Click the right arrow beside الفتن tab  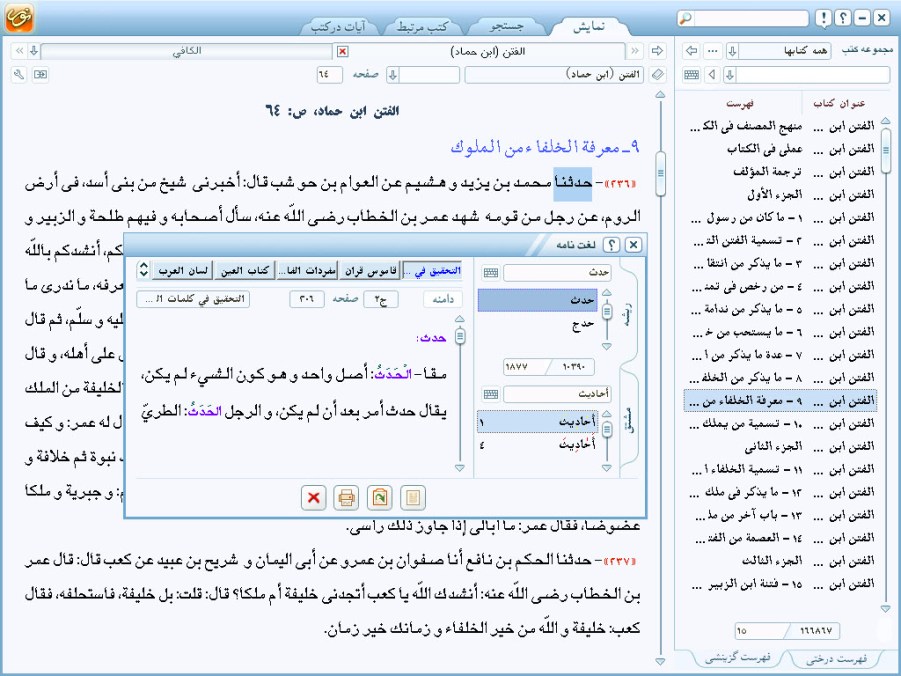coord(657,51)
